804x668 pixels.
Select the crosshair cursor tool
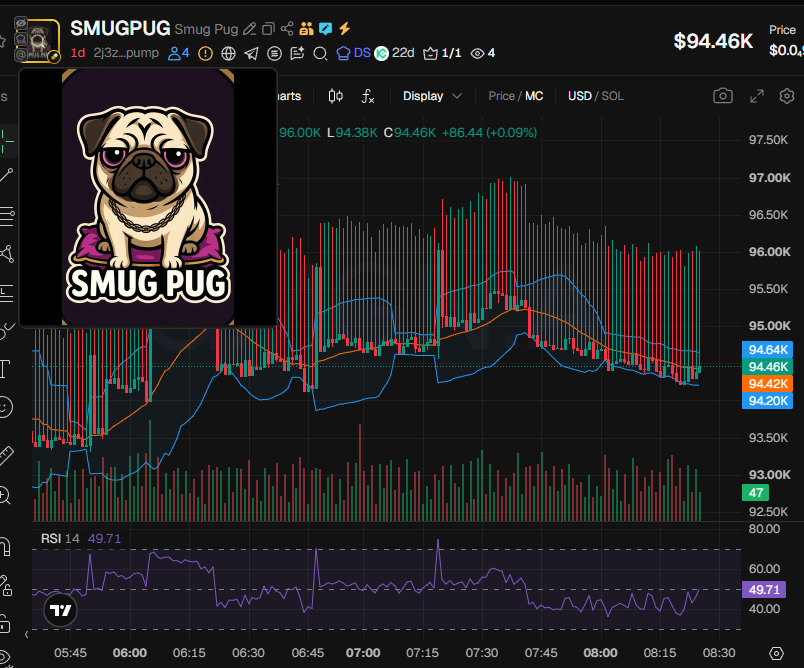[x=7, y=141]
